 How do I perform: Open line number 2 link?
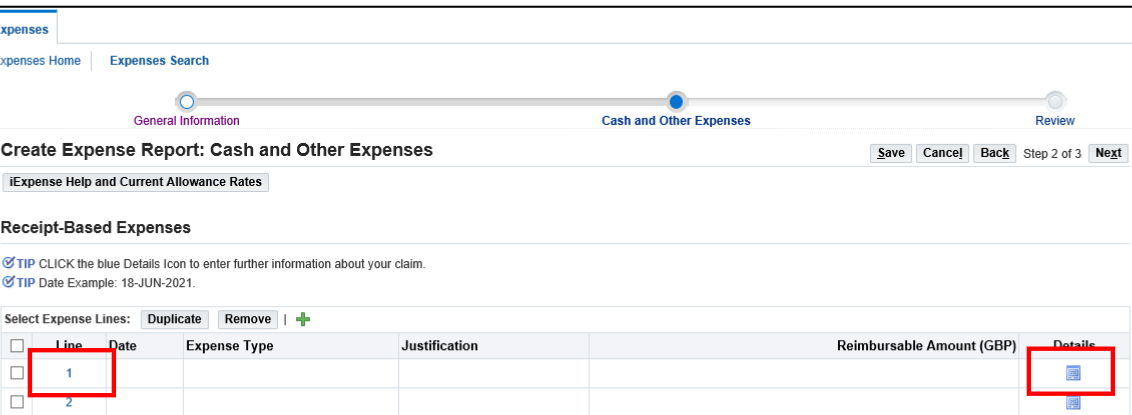(69, 403)
